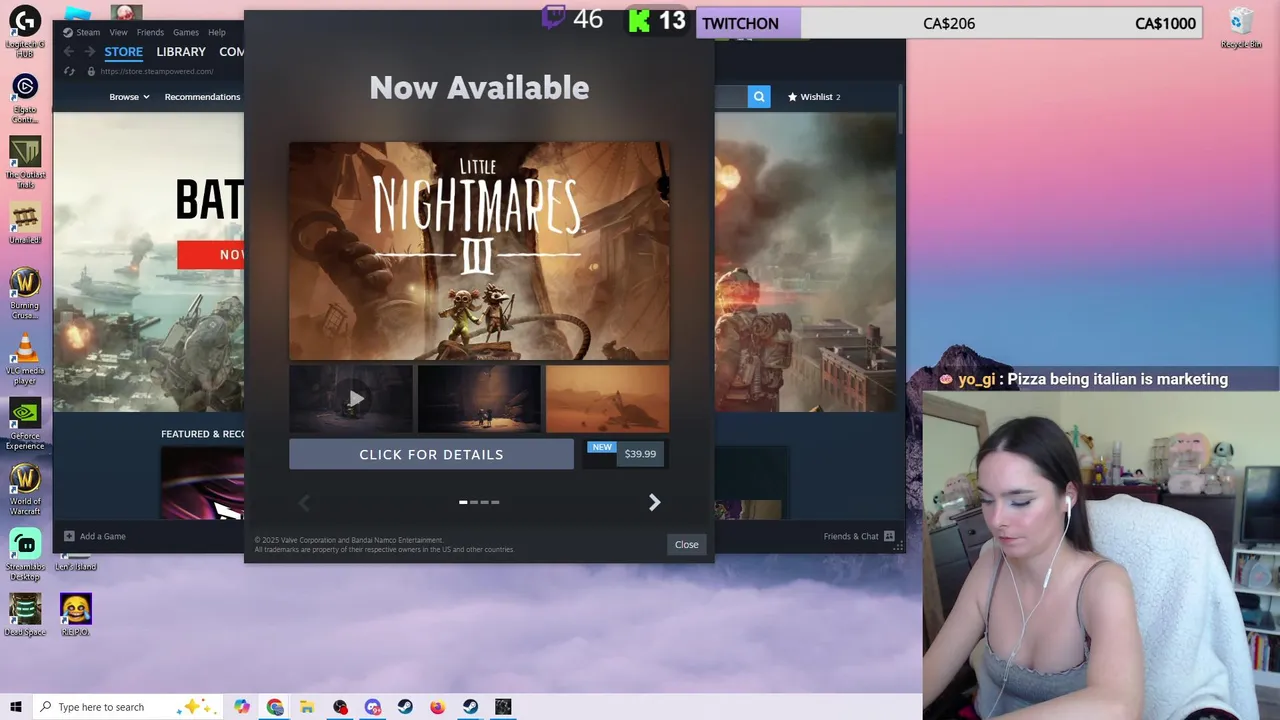This screenshot has height=720, width=1280.
Task: Open VLC media player desktop icon
Action: [24, 358]
